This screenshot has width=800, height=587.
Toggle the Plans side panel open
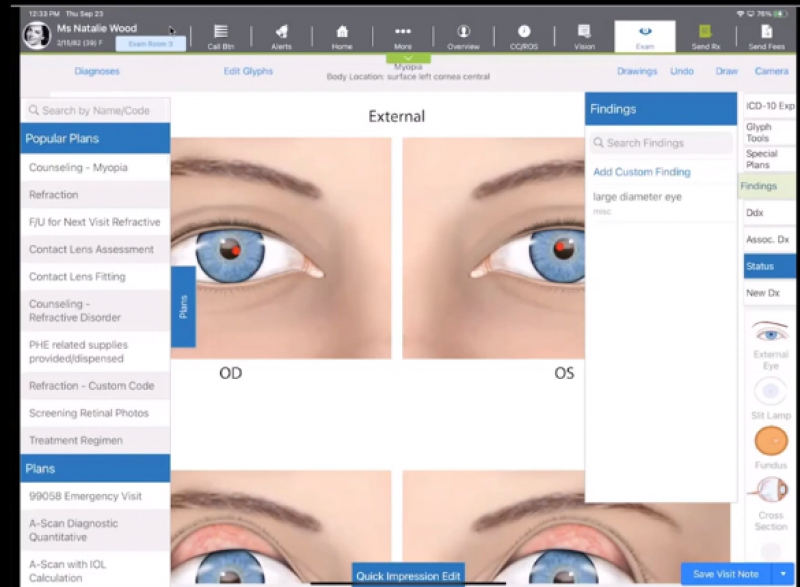[x=184, y=307]
